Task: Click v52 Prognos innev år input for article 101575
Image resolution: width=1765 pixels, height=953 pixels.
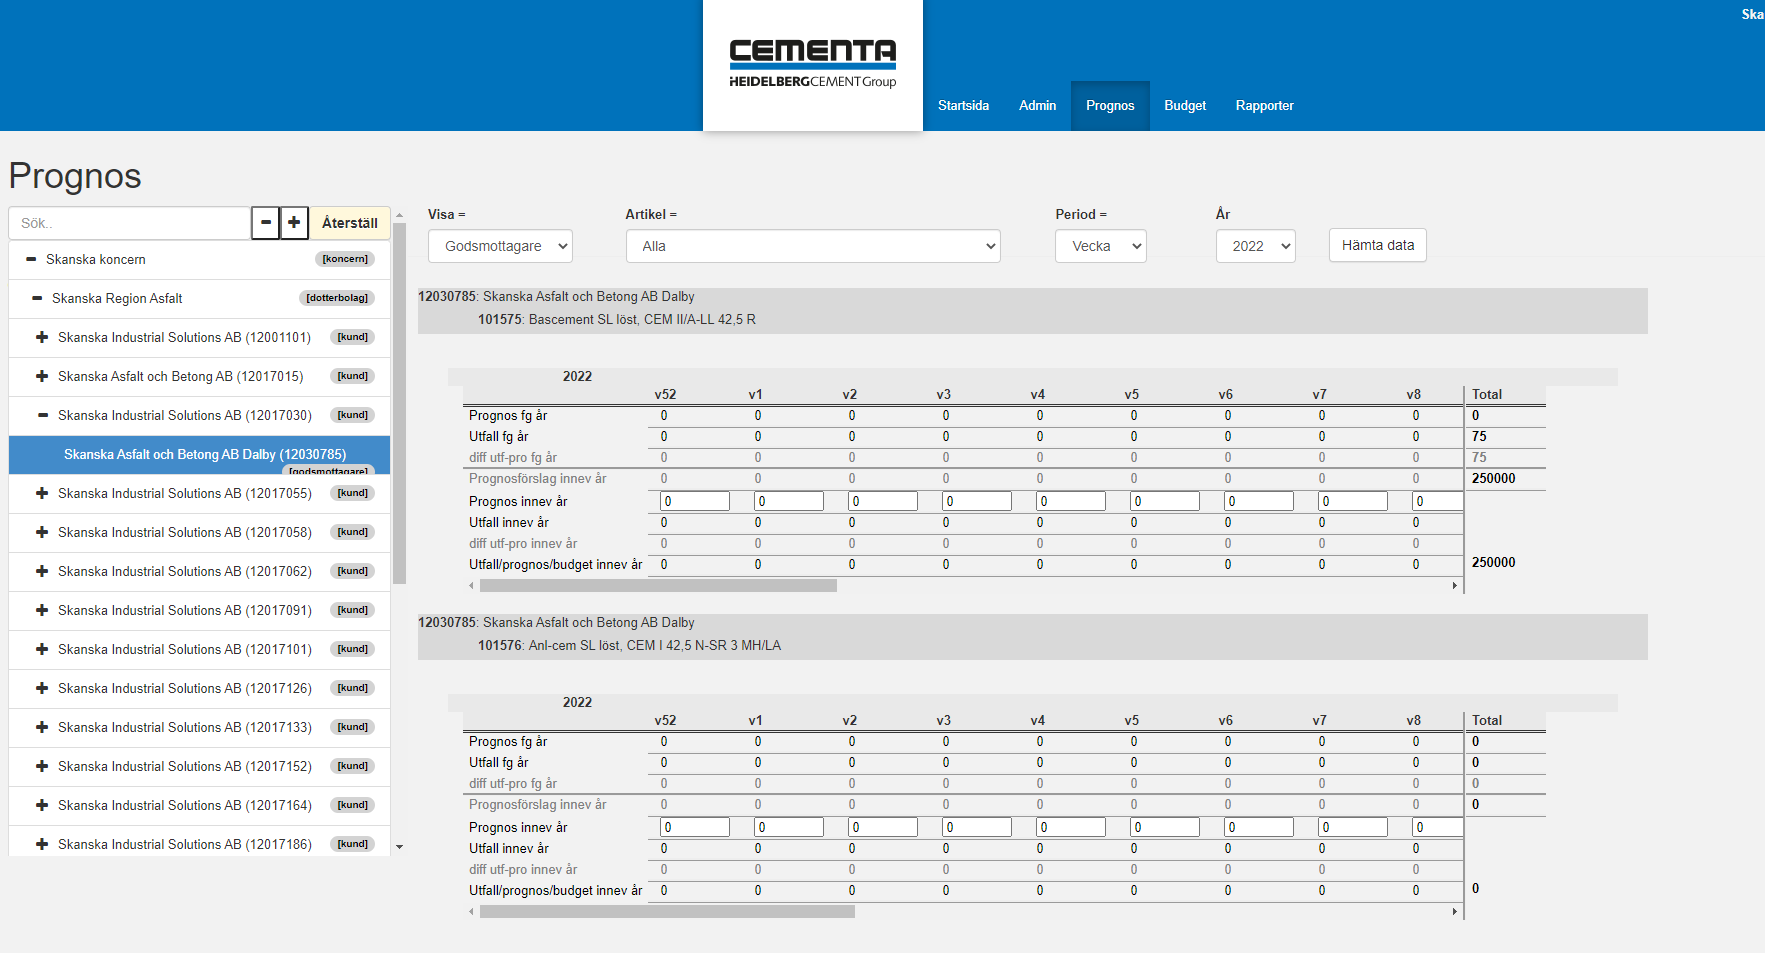Action: 695,501
